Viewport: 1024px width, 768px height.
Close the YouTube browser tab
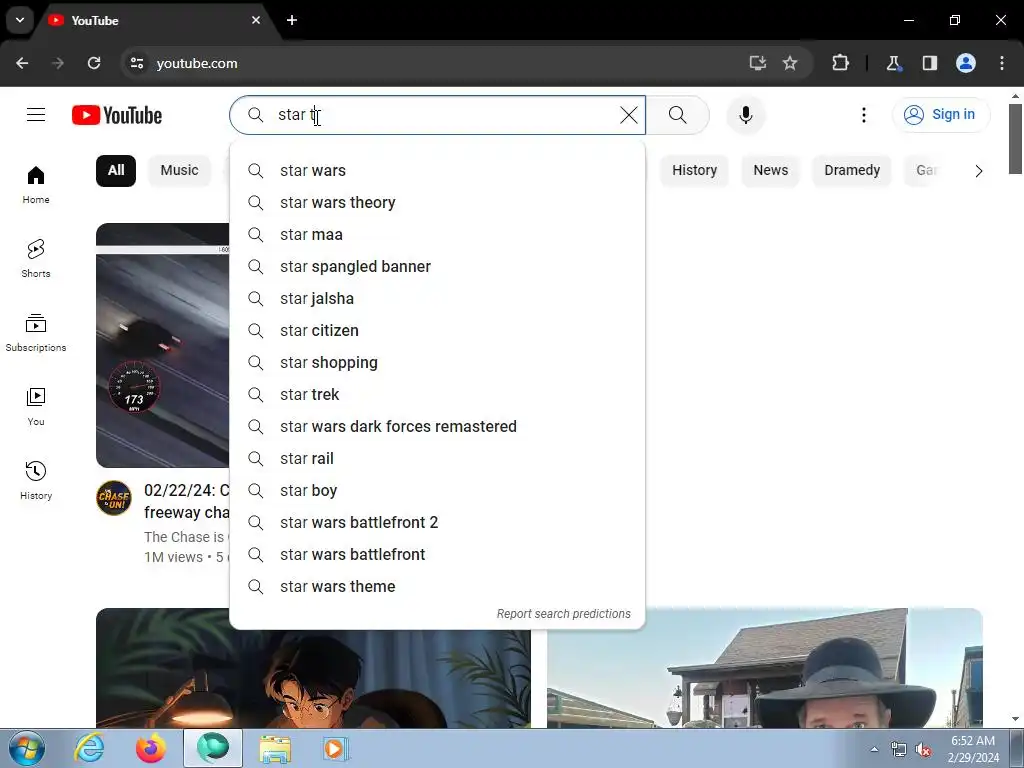click(256, 20)
